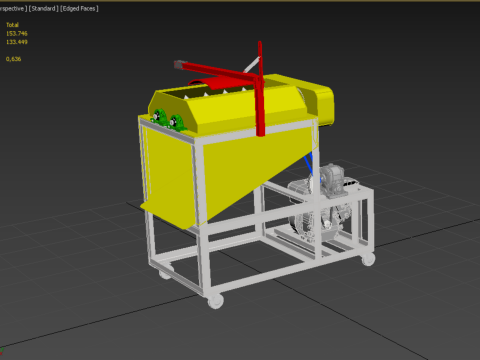This screenshot has width=480, height=360.
Task: Select the rear left caster wheel
Action: (x=165, y=273)
